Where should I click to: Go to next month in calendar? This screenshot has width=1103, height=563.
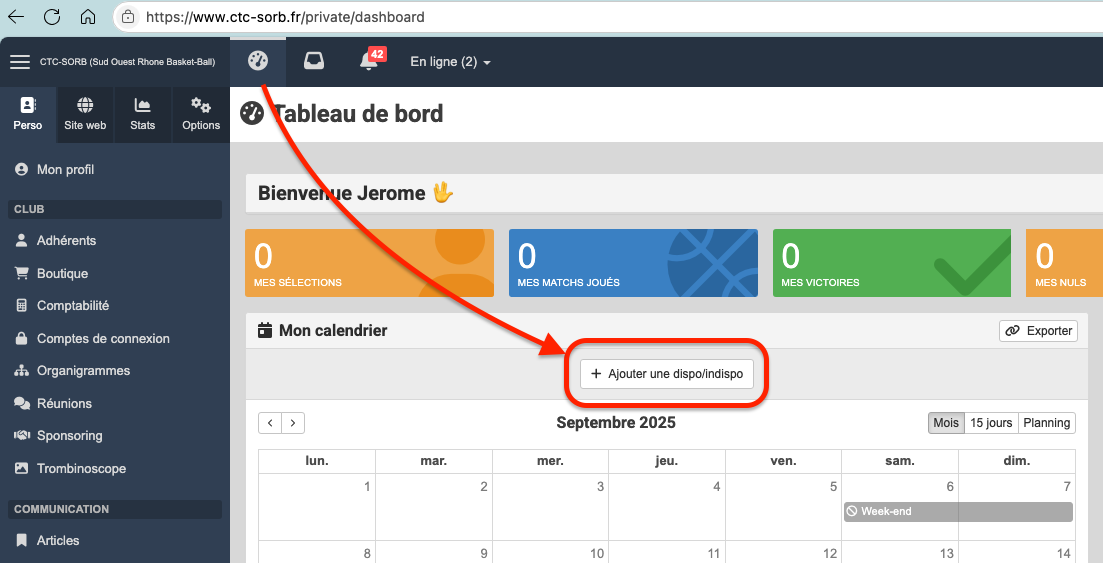click(293, 423)
